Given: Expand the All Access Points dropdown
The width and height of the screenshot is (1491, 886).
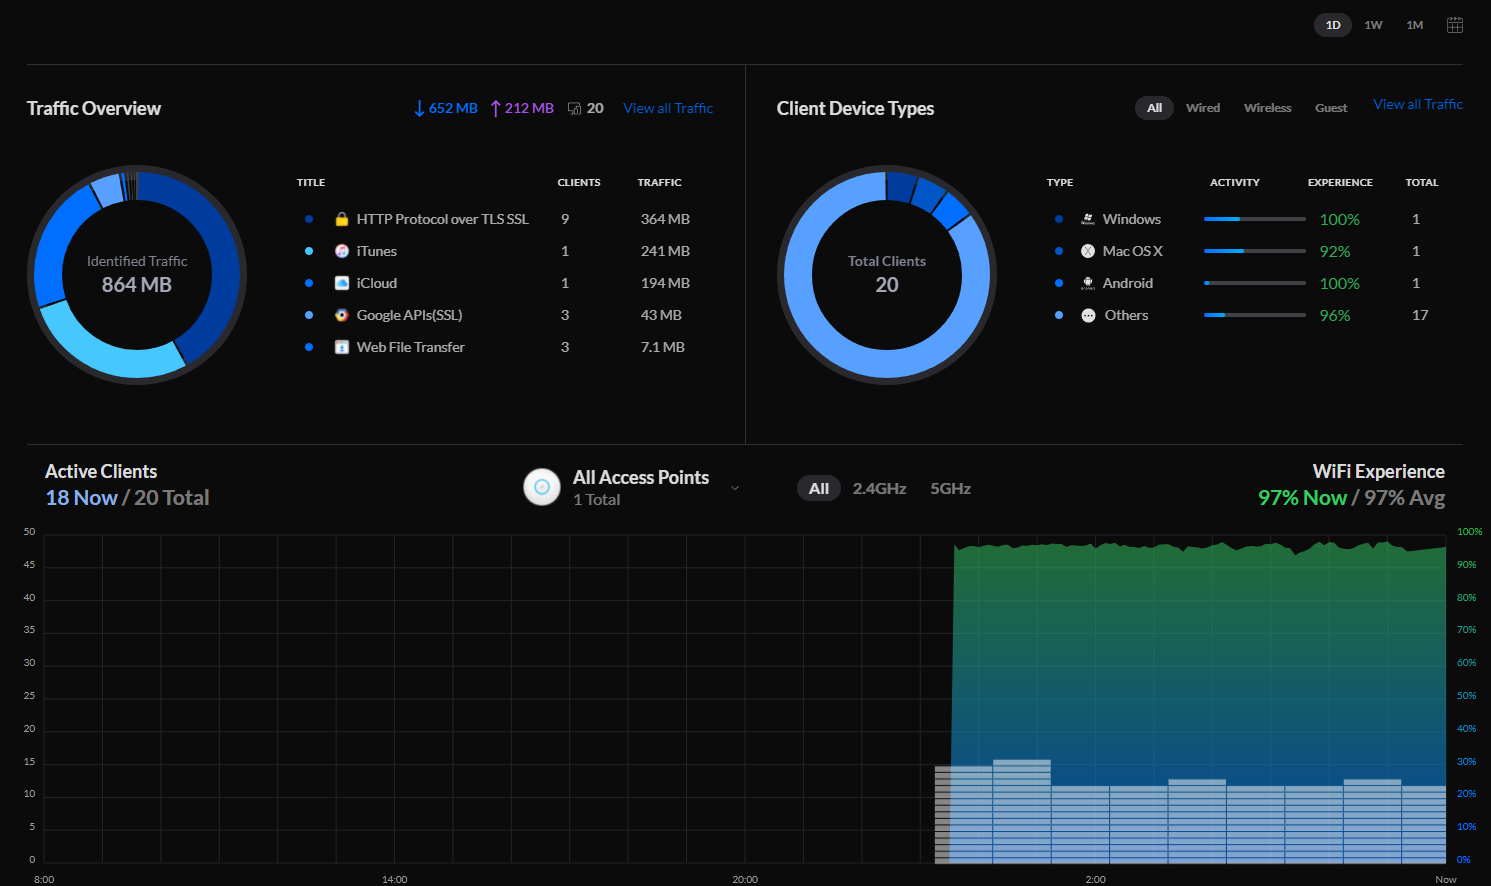Looking at the screenshot, I should (735, 488).
